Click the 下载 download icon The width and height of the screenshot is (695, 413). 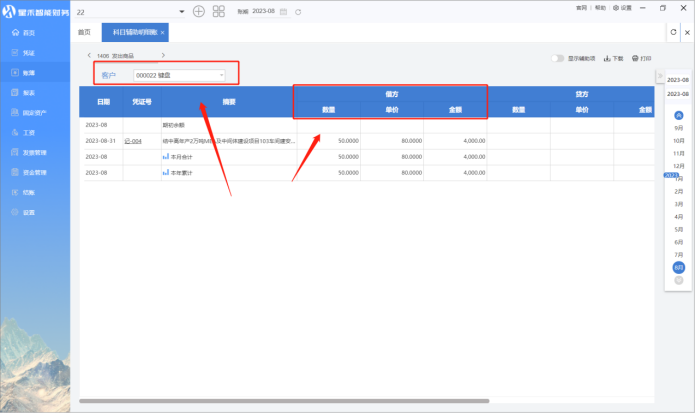(612, 58)
